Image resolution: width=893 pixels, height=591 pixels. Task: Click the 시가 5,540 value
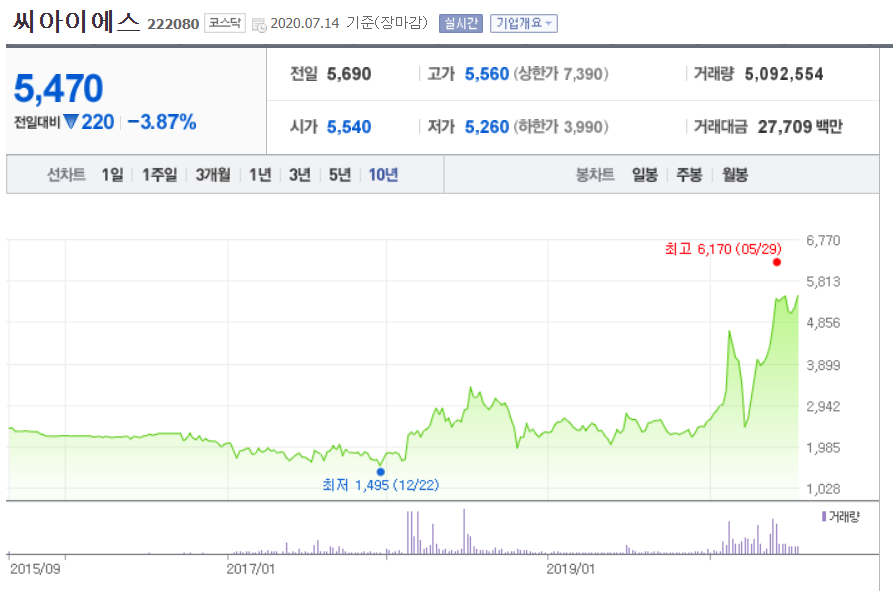[x=349, y=127]
